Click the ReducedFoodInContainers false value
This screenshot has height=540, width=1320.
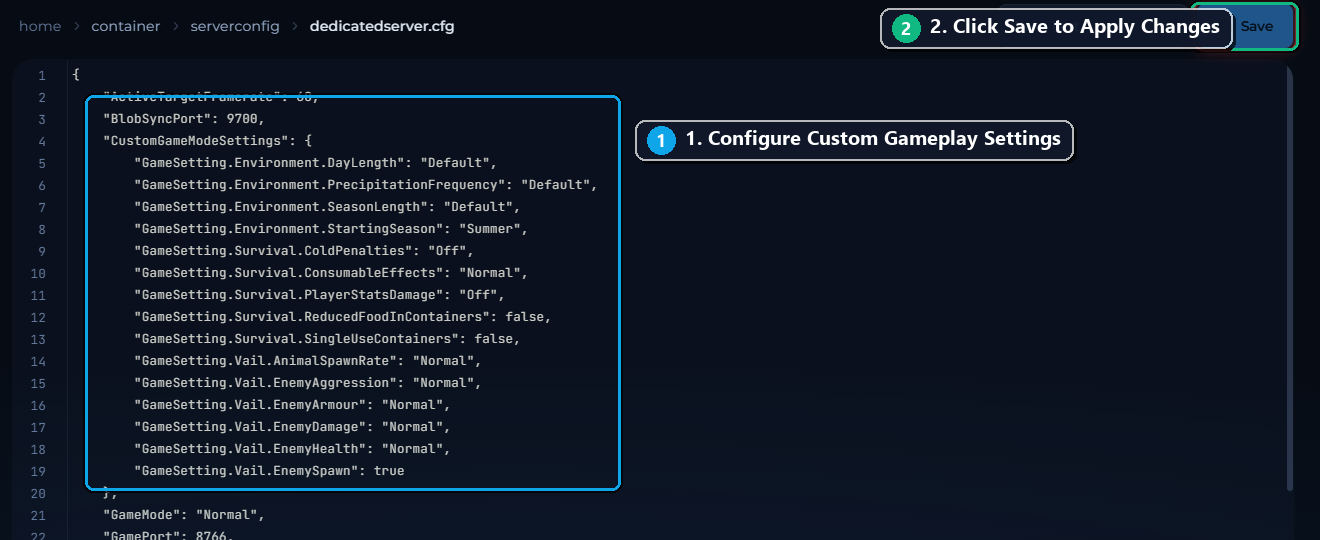click(x=524, y=317)
